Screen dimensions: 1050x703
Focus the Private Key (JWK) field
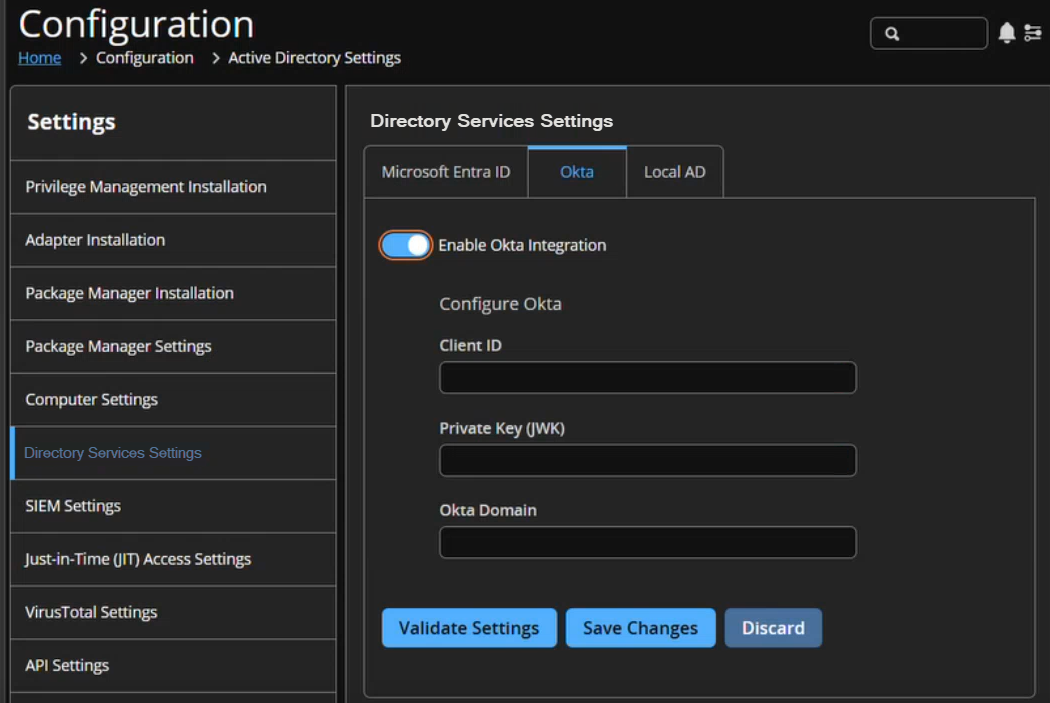click(x=648, y=461)
